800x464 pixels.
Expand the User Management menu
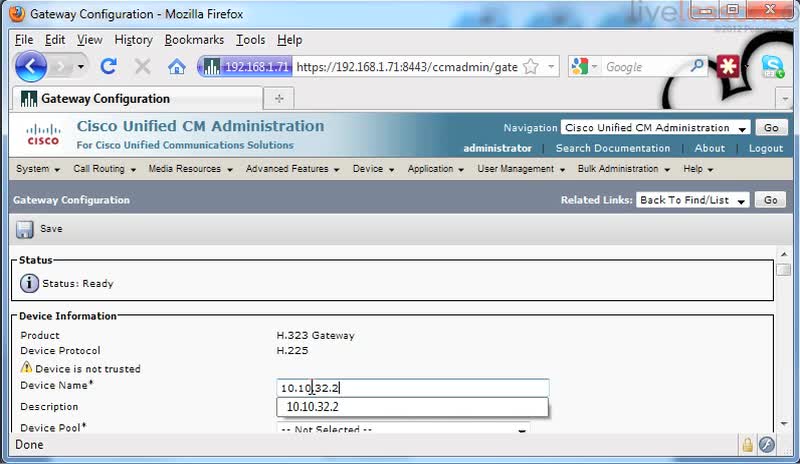click(x=521, y=169)
